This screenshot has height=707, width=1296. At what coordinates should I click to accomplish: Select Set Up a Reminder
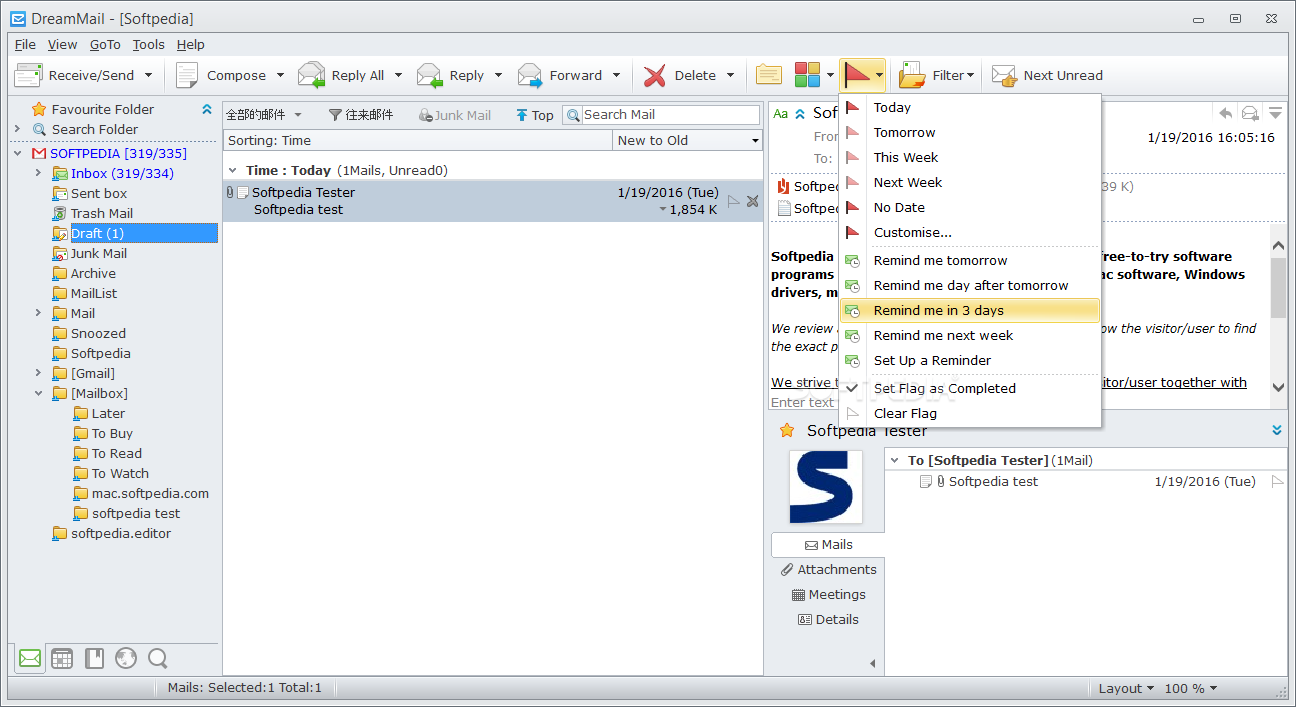coord(970,360)
